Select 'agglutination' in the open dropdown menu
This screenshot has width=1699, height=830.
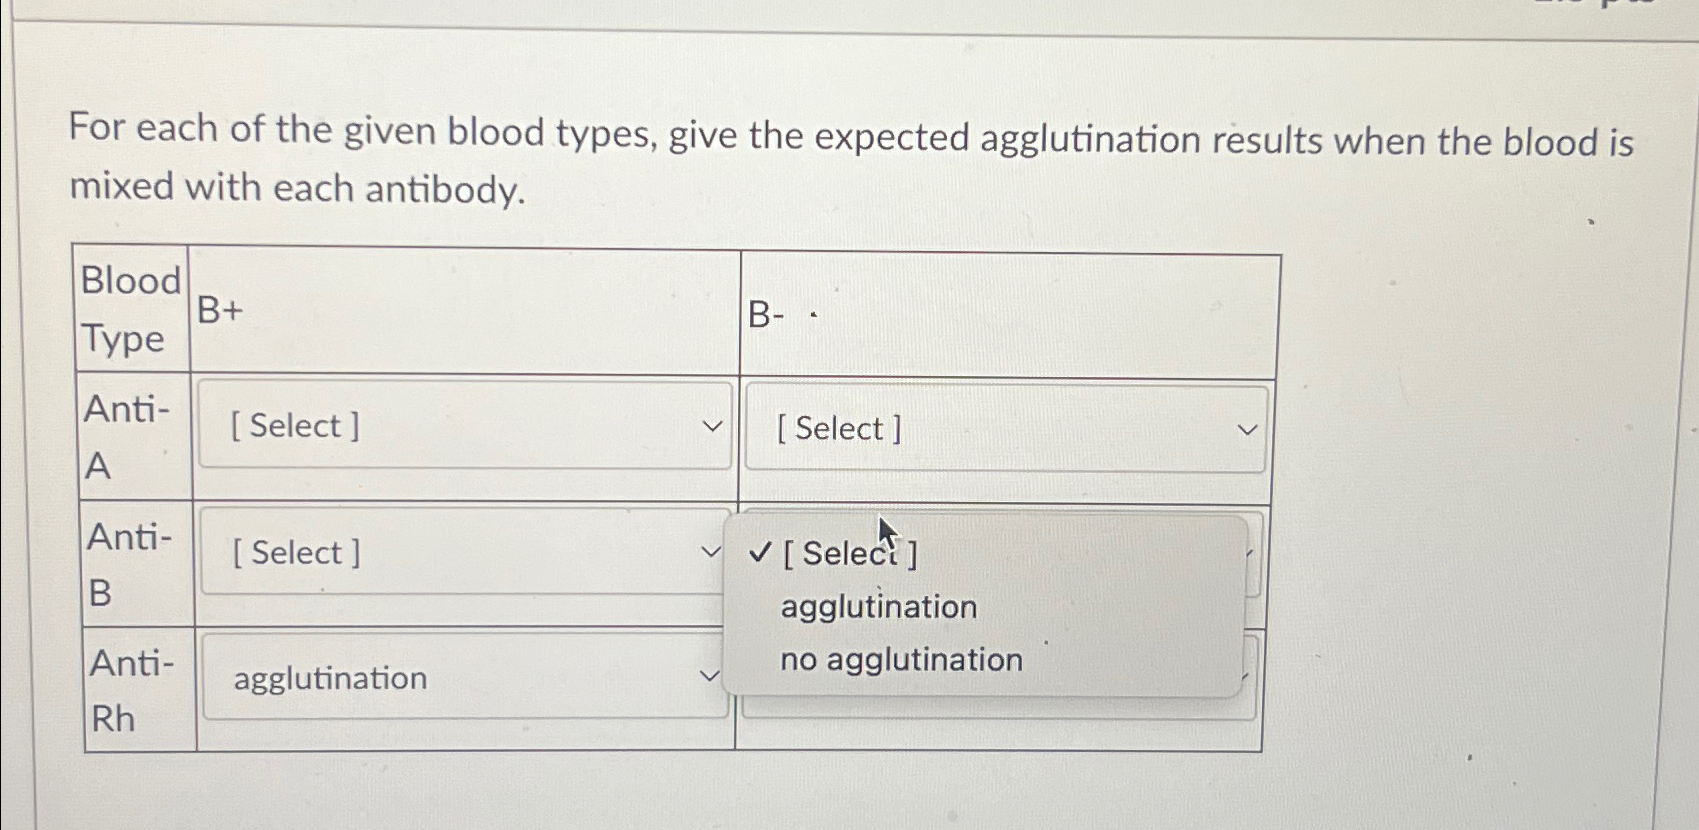pos(879,606)
